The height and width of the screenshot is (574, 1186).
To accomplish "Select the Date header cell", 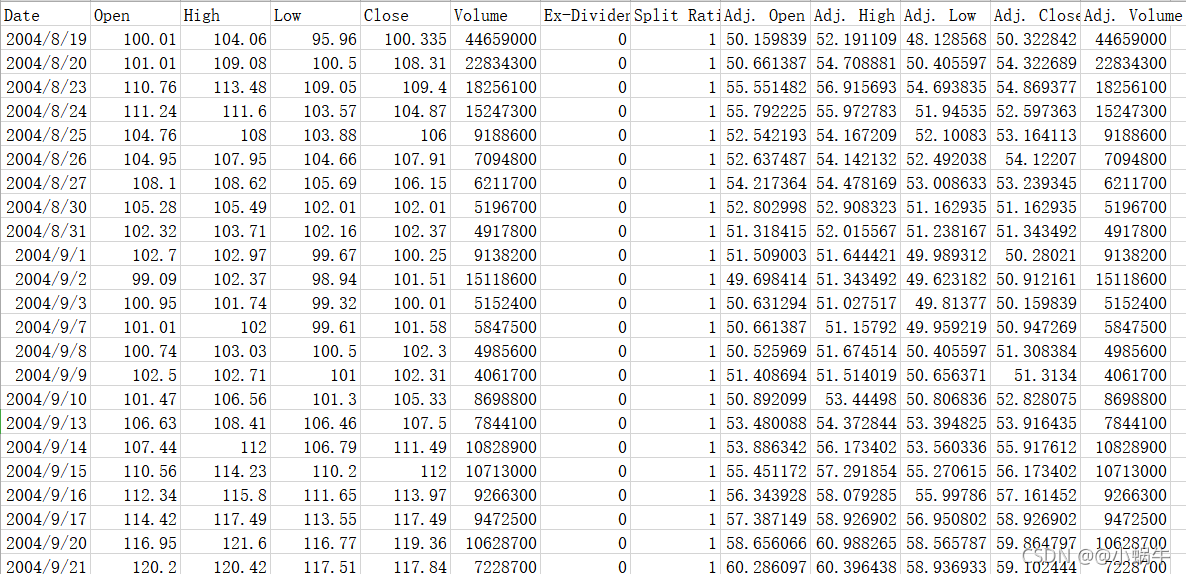I will tap(46, 15).
